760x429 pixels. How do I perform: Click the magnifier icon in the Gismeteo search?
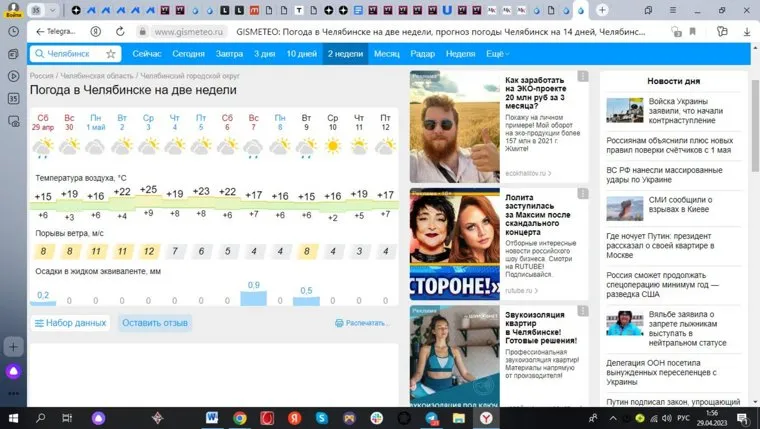pyautogui.click(x=38, y=53)
